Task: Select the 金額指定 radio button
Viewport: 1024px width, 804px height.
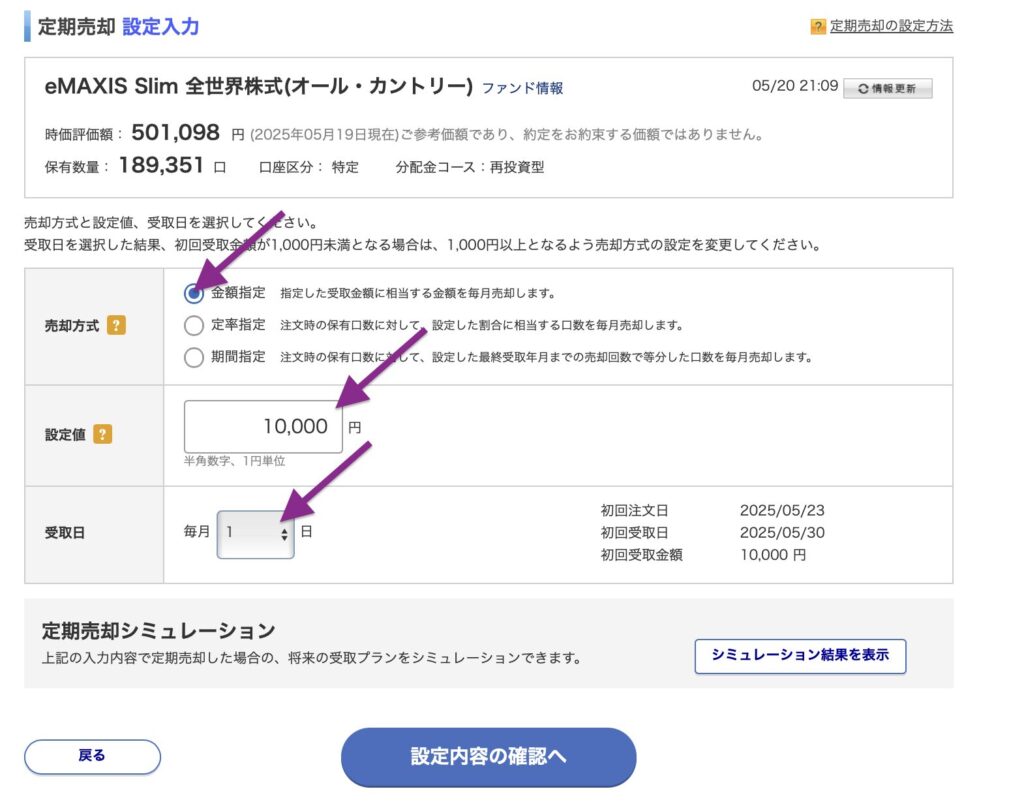Action: [x=193, y=293]
